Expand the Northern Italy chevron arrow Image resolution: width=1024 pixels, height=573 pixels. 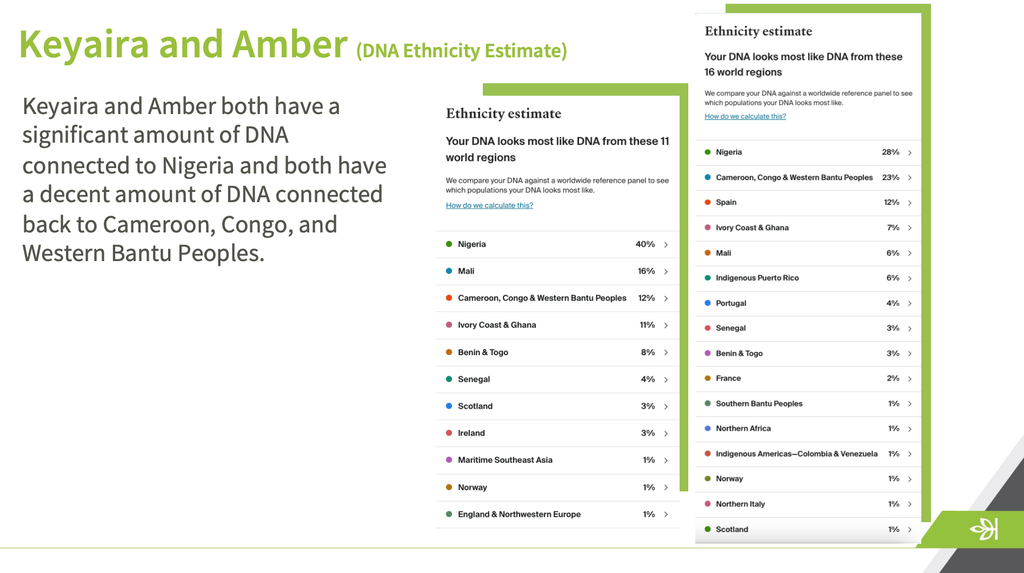910,504
